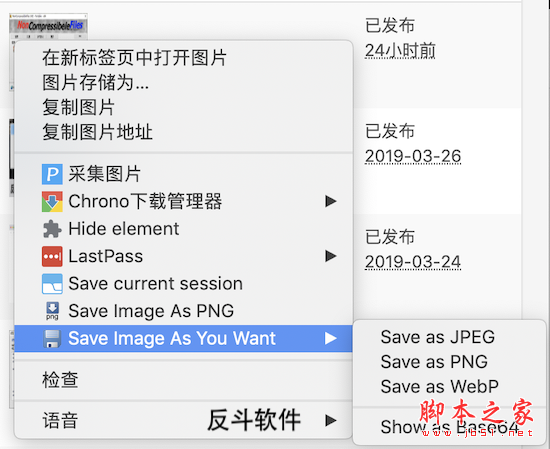Click the Hide element puzzle icon
550x449 pixels.
[x=52, y=229]
